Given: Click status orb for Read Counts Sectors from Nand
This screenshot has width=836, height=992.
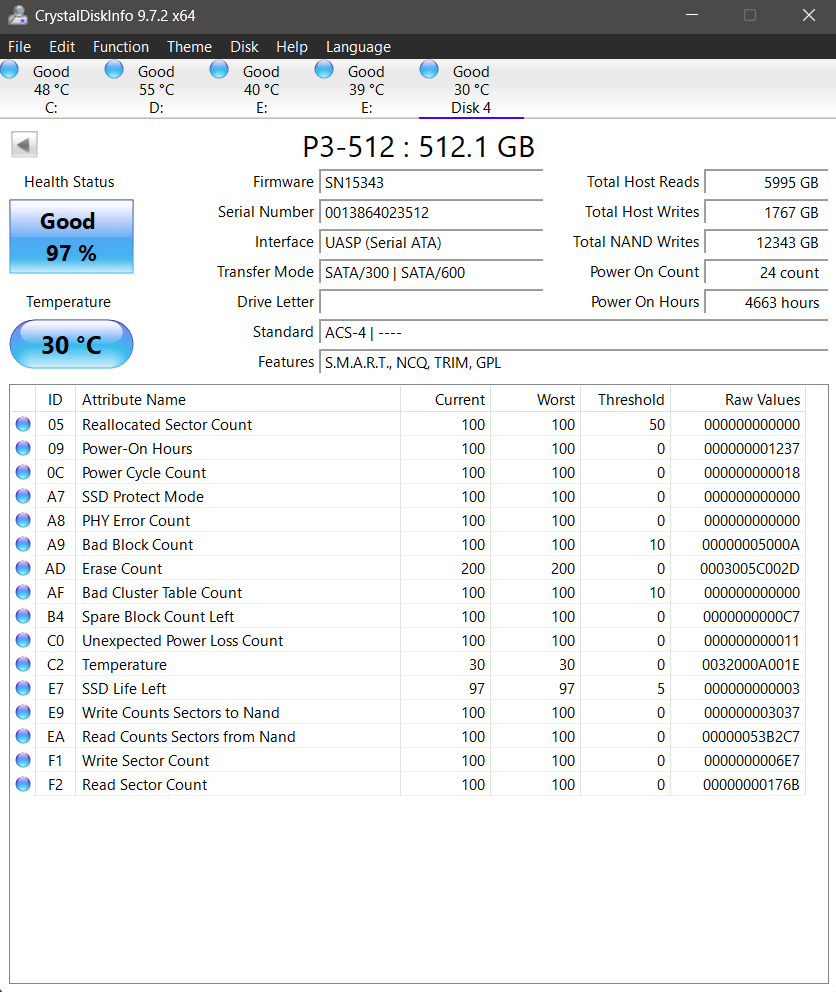Looking at the screenshot, I should tap(23, 736).
